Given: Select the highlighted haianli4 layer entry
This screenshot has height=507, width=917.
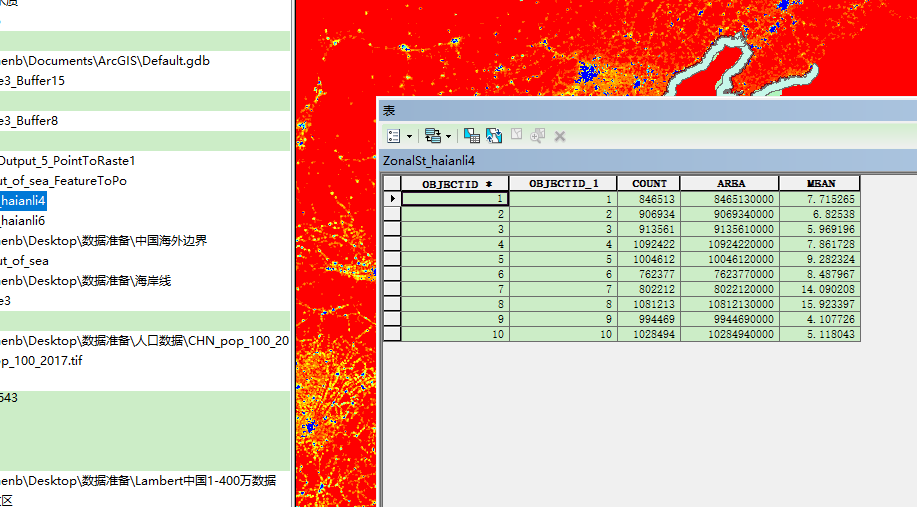Looking at the screenshot, I should click(x=23, y=201).
